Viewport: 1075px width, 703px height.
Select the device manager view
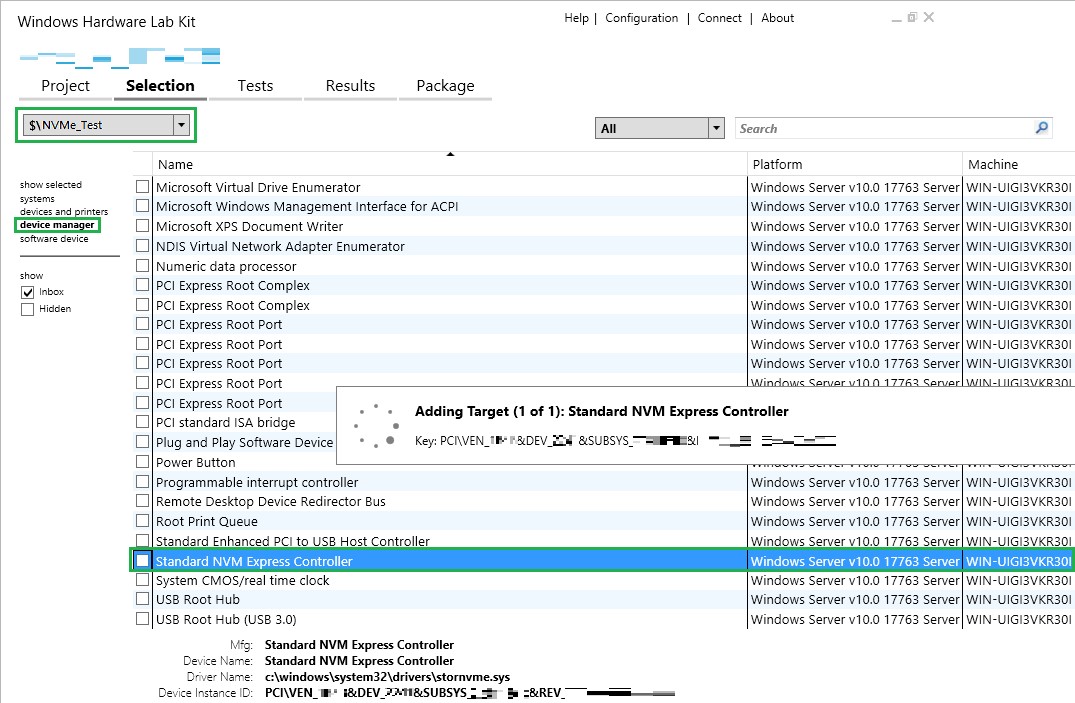coord(57,225)
